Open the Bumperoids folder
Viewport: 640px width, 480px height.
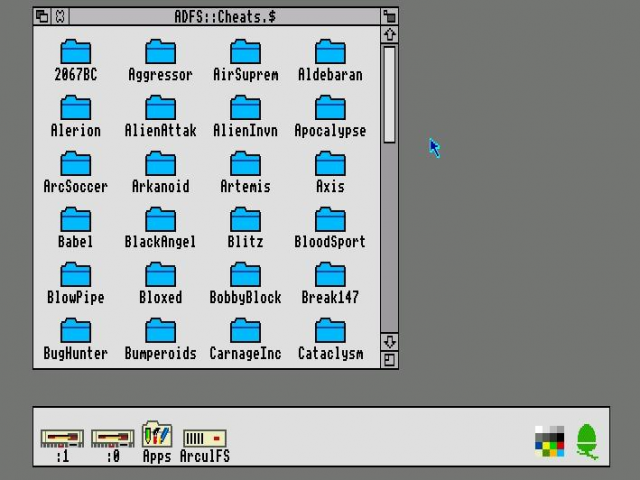click(160, 331)
